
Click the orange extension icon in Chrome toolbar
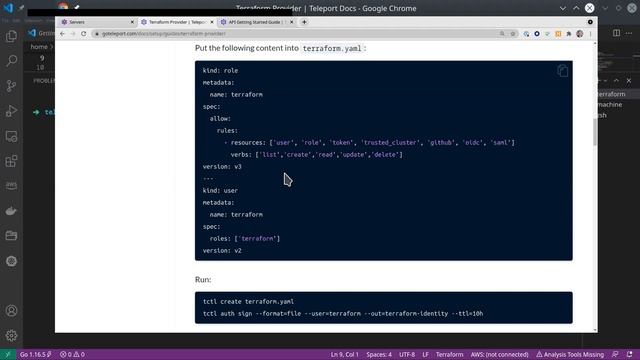click(x=558, y=34)
